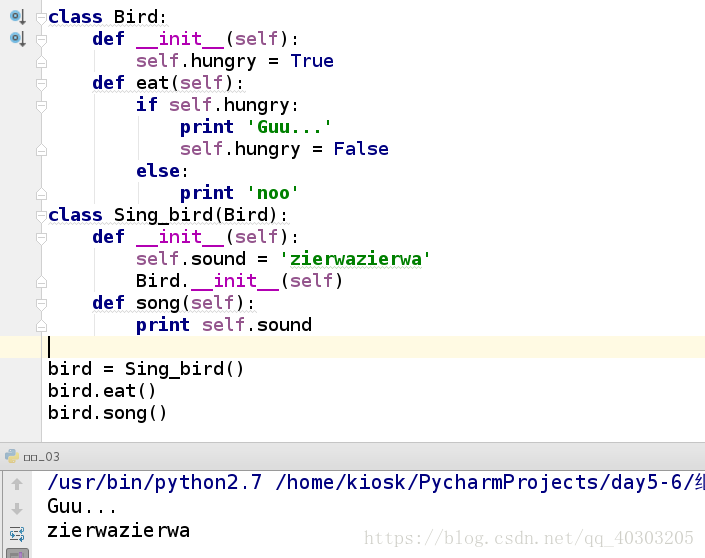The height and width of the screenshot is (558, 705).
Task: Click the down-arrow icon in the run console toolbar
Action: pos(17,509)
